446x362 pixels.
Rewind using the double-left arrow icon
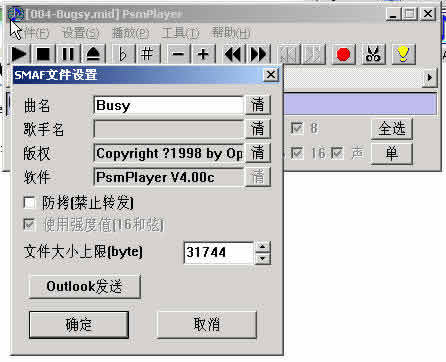coord(232,54)
